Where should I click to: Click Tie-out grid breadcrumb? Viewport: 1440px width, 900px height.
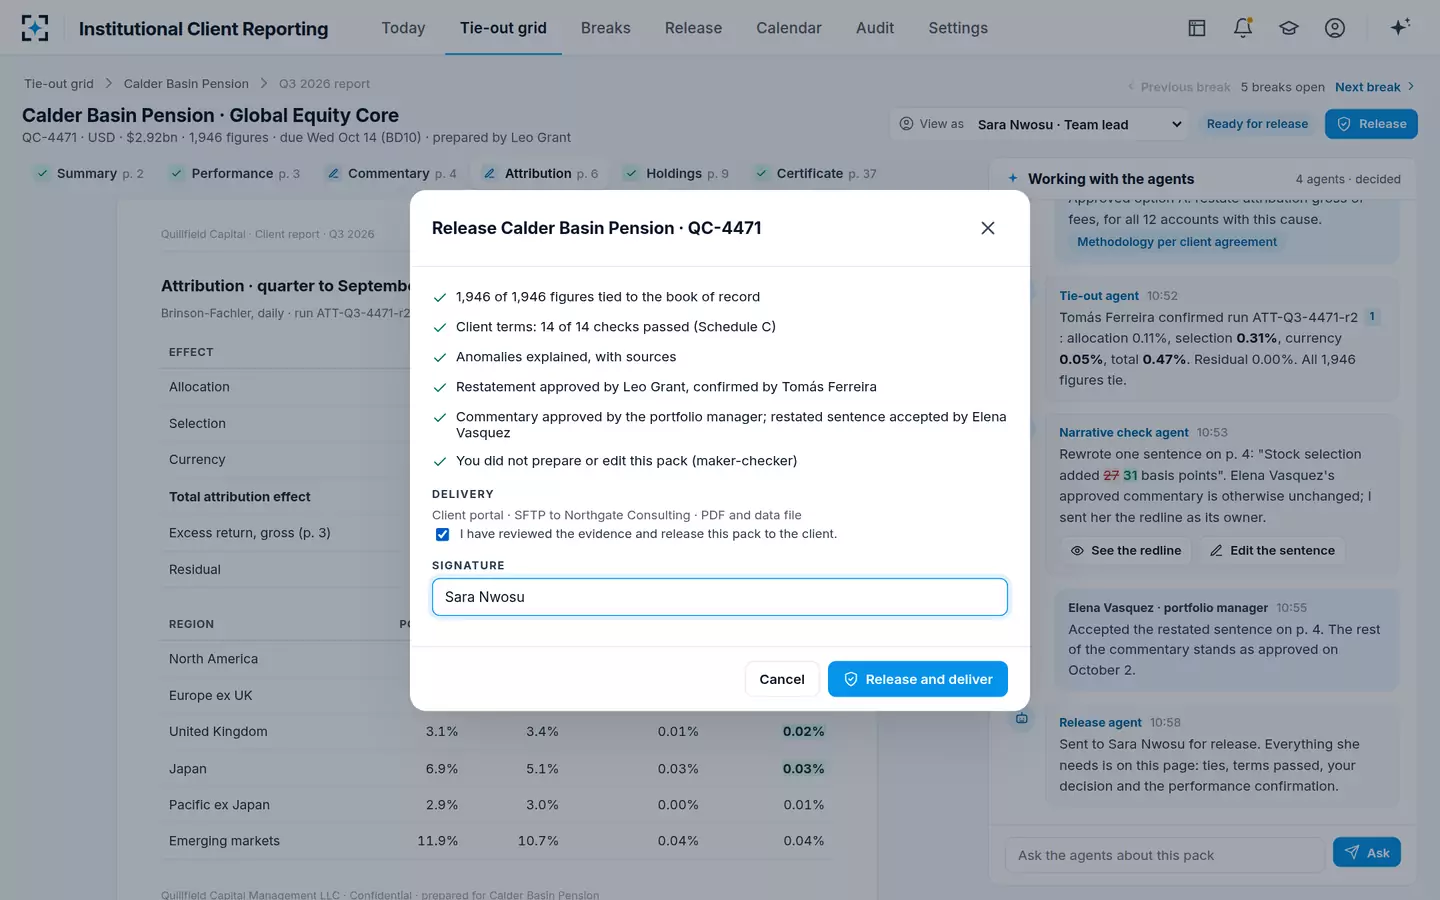pos(59,84)
